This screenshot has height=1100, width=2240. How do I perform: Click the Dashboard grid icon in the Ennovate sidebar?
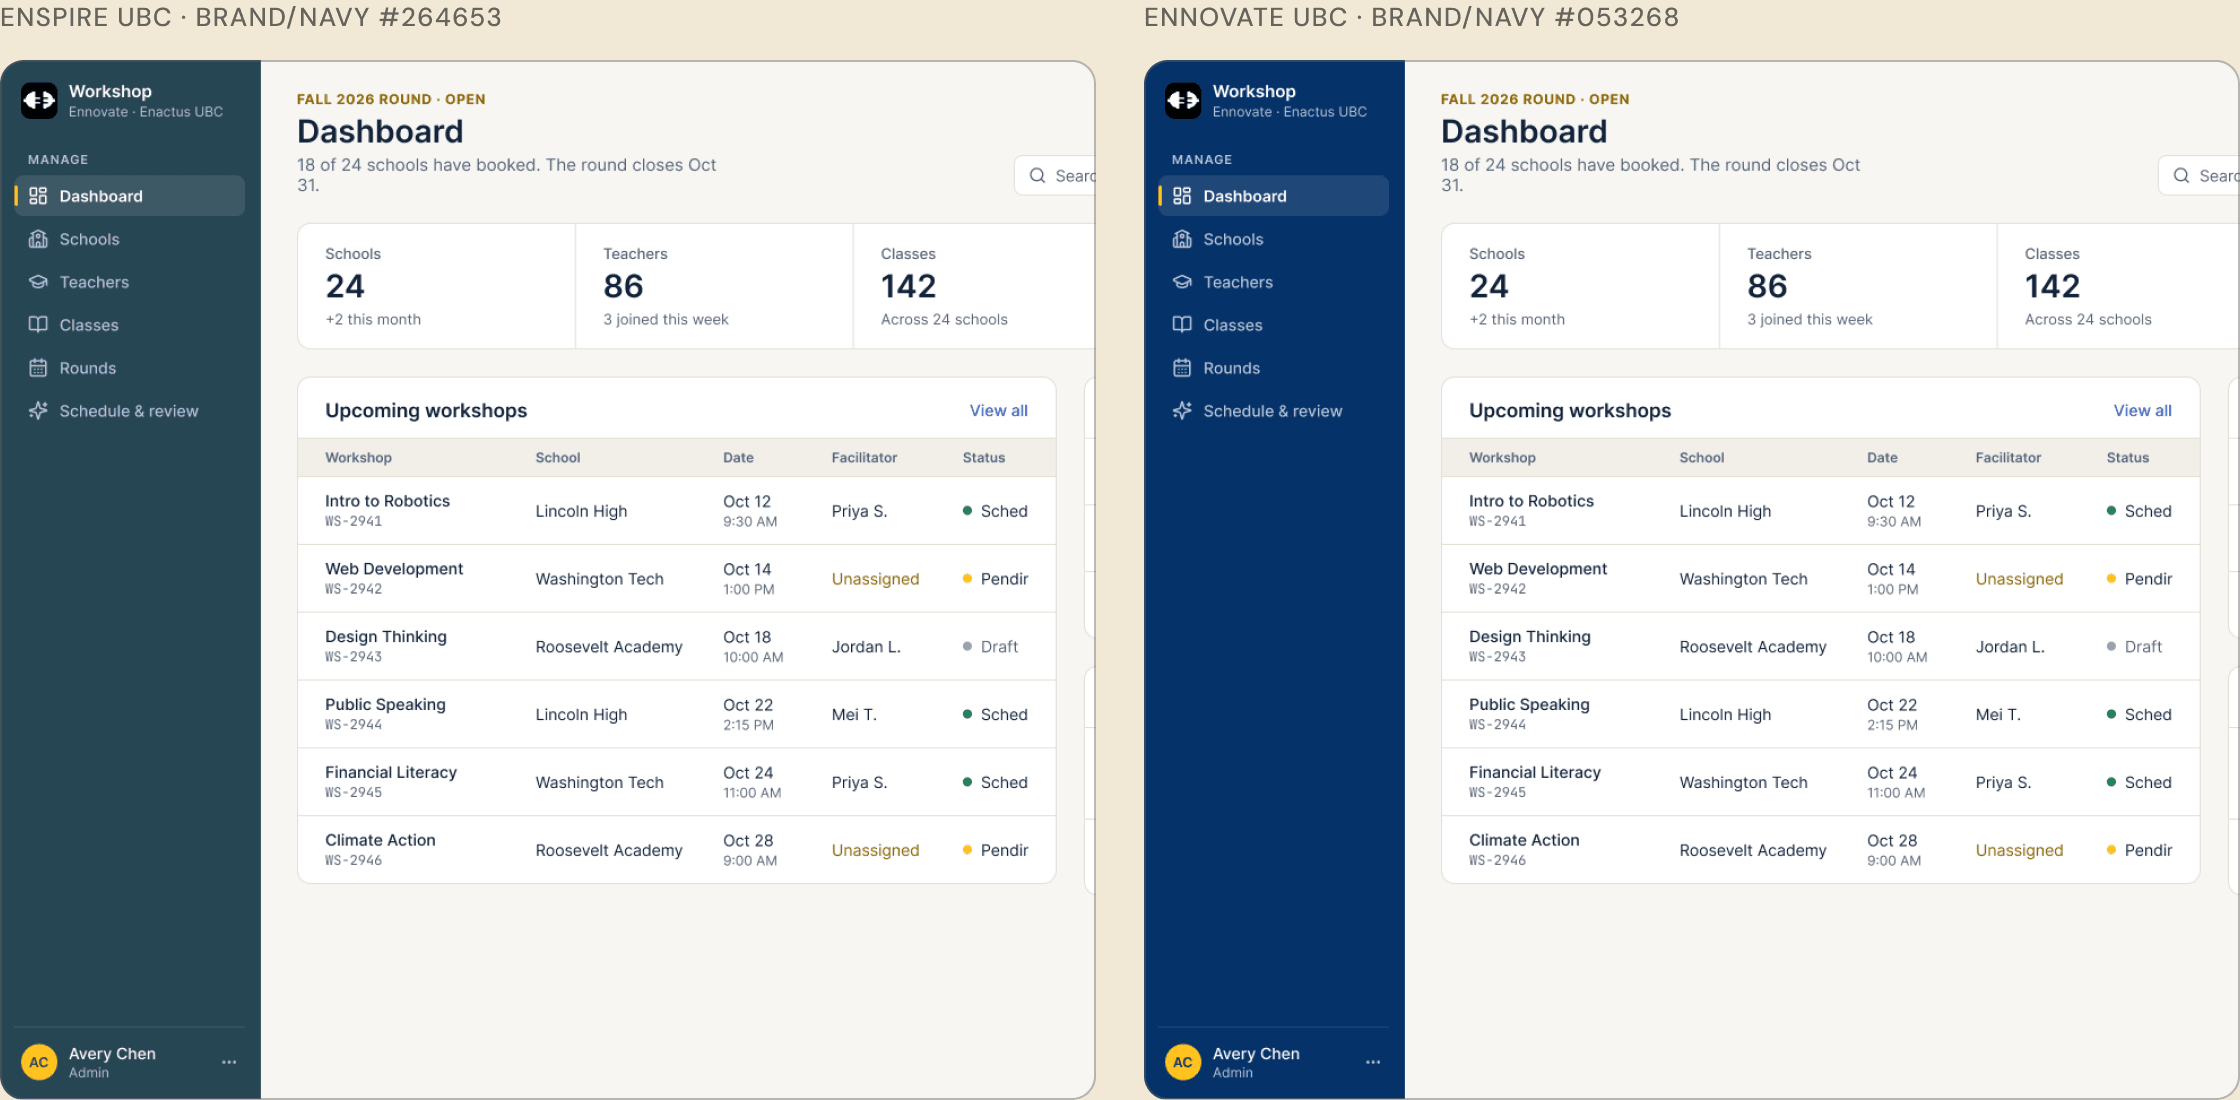pos(1182,196)
